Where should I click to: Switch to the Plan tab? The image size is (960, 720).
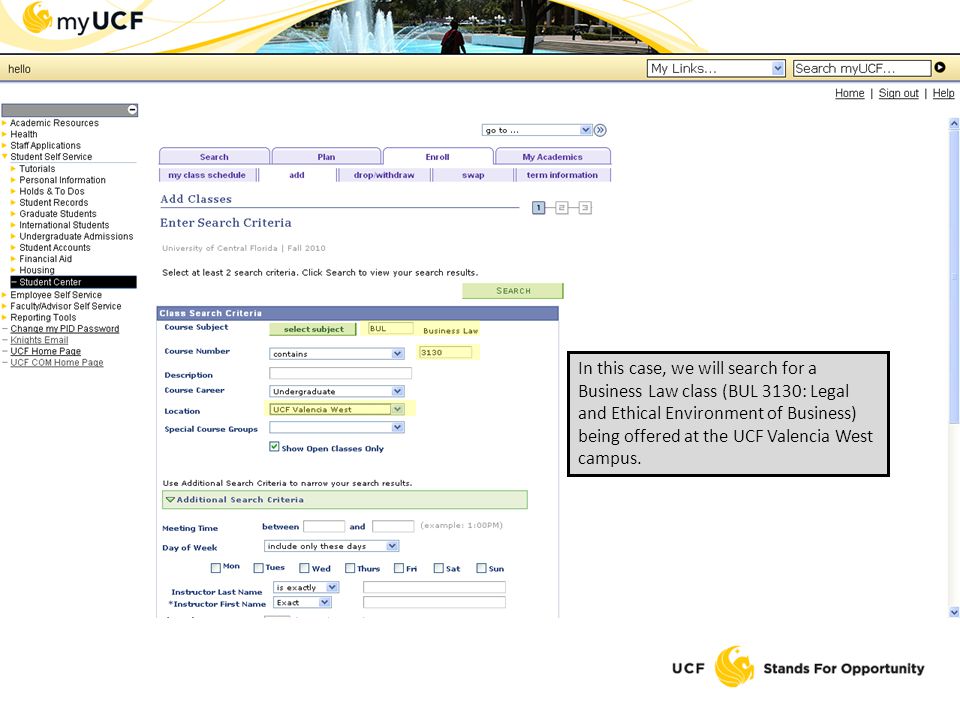tap(326, 157)
